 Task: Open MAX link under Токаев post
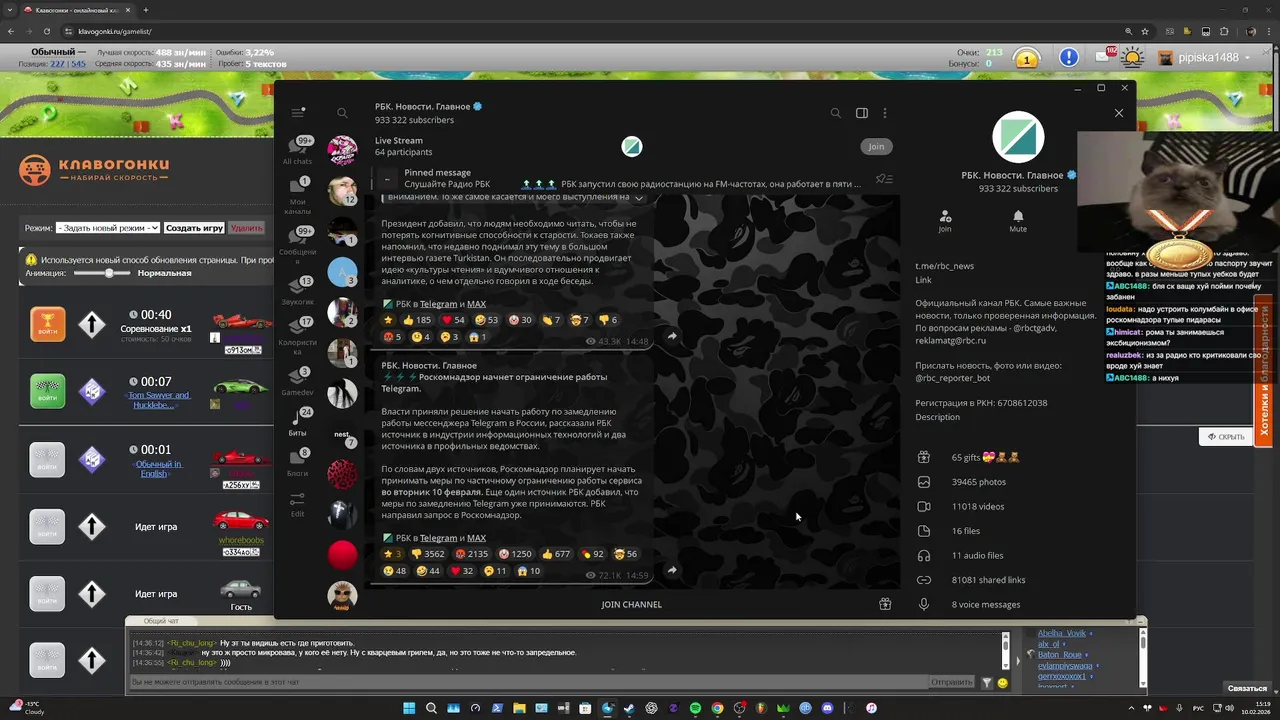476,304
